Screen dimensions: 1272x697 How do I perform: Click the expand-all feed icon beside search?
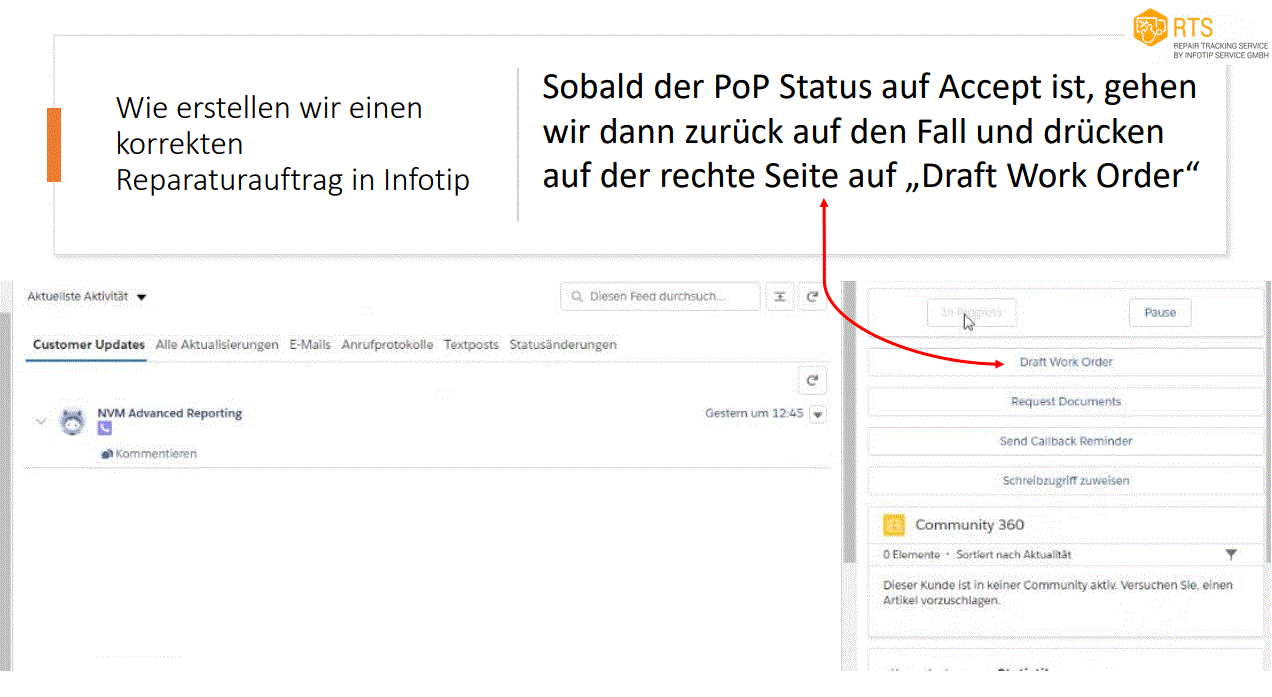pyautogui.click(x=780, y=297)
